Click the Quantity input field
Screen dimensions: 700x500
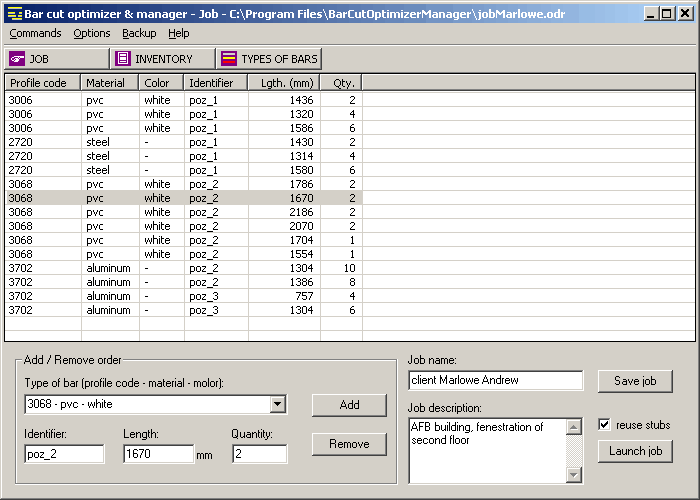tap(259, 454)
